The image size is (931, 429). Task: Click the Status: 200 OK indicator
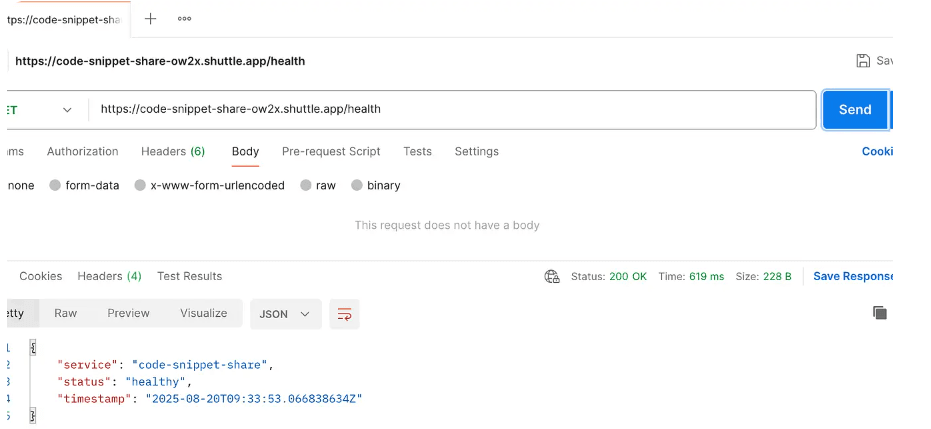point(609,277)
